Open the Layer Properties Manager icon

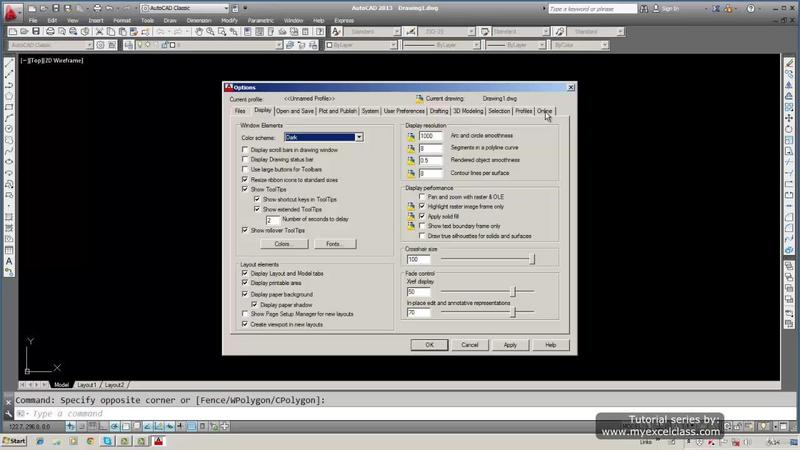129,45
